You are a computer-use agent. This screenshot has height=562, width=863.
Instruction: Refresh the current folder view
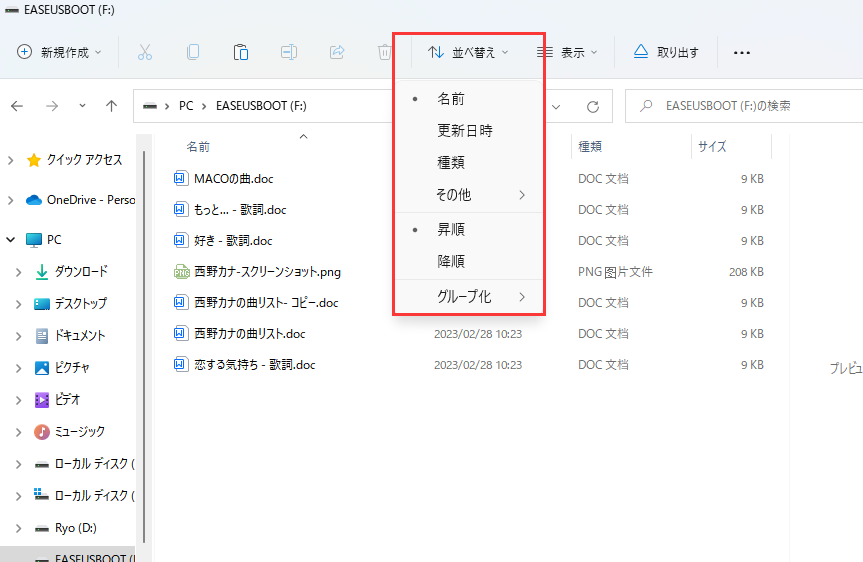click(593, 106)
